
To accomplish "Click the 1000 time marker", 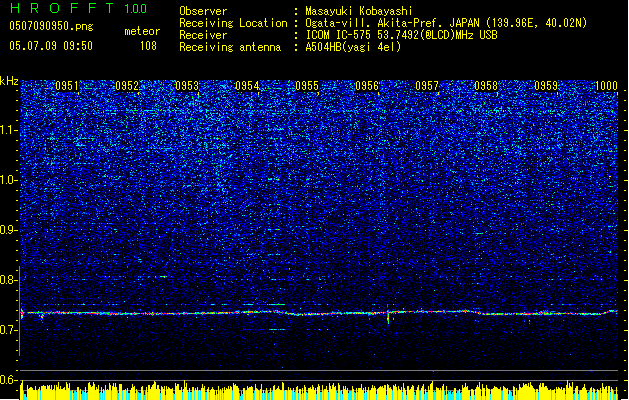I will click(606, 86).
